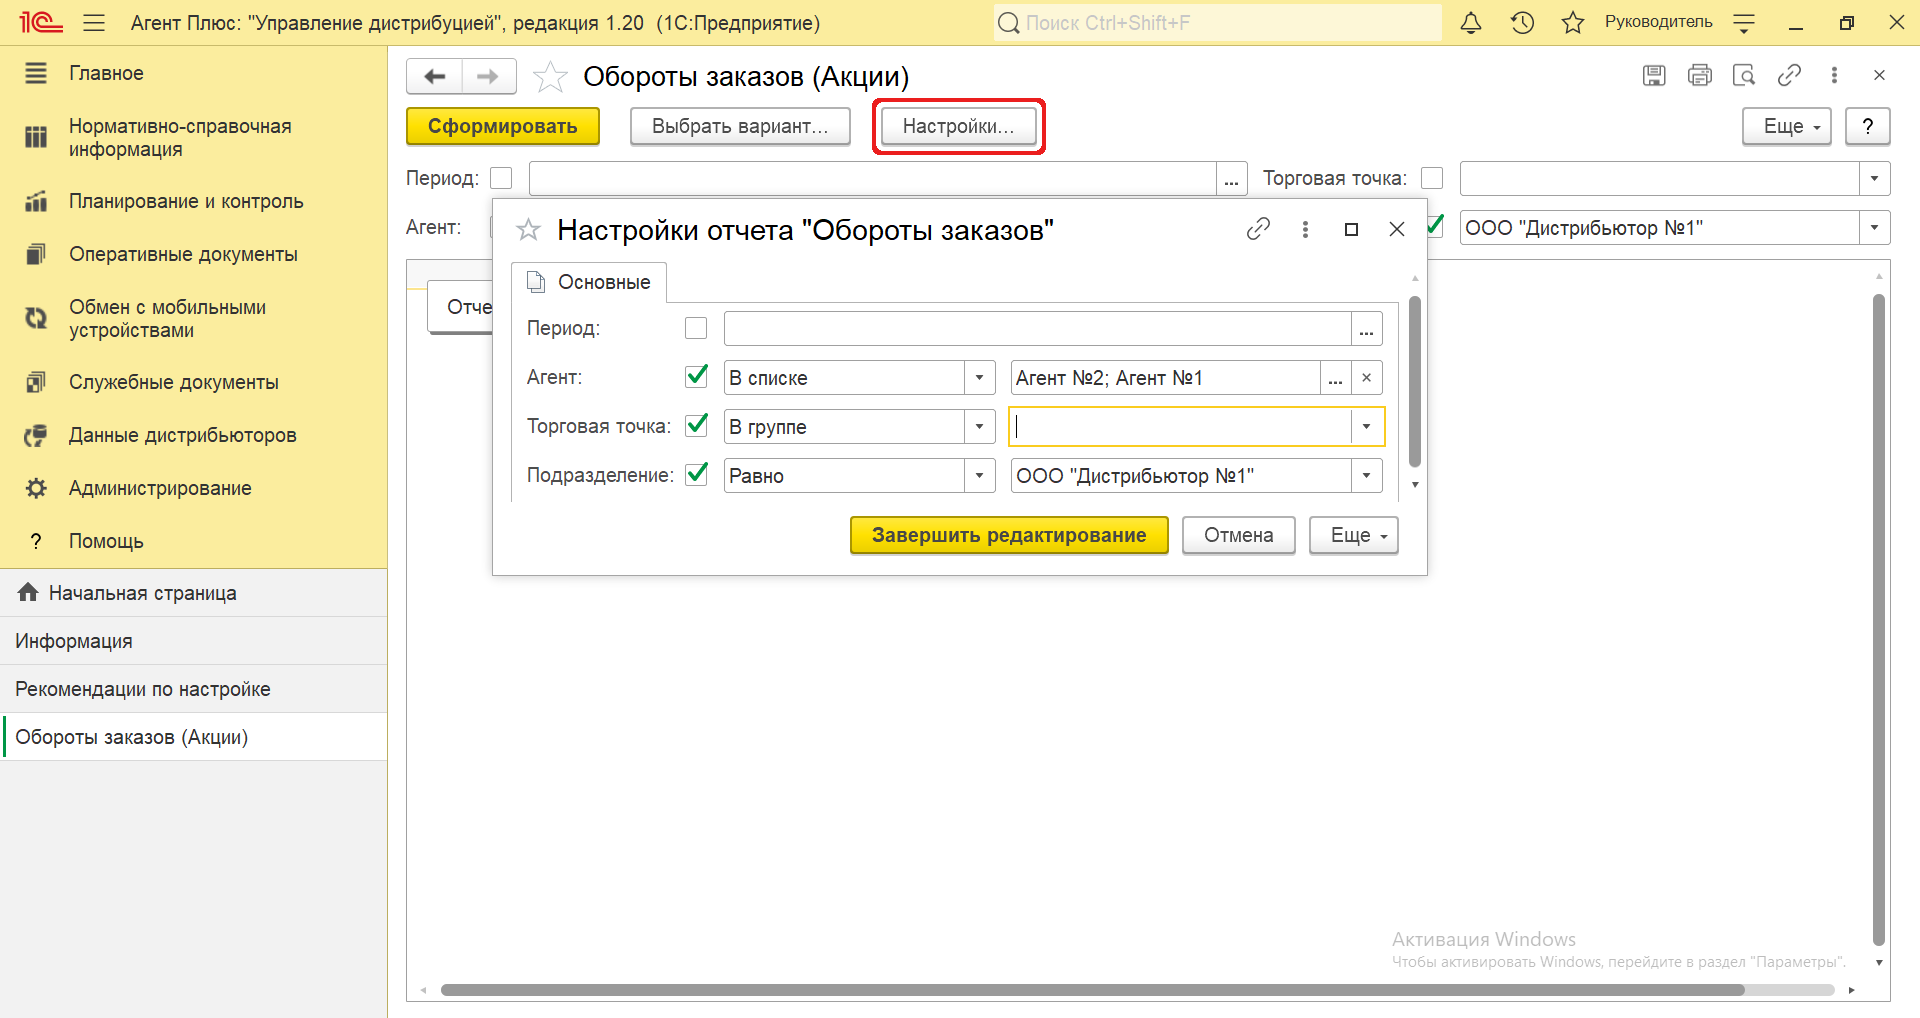Click in global search field Поиск
Screen dimensions: 1920x1018
pos(1218,22)
